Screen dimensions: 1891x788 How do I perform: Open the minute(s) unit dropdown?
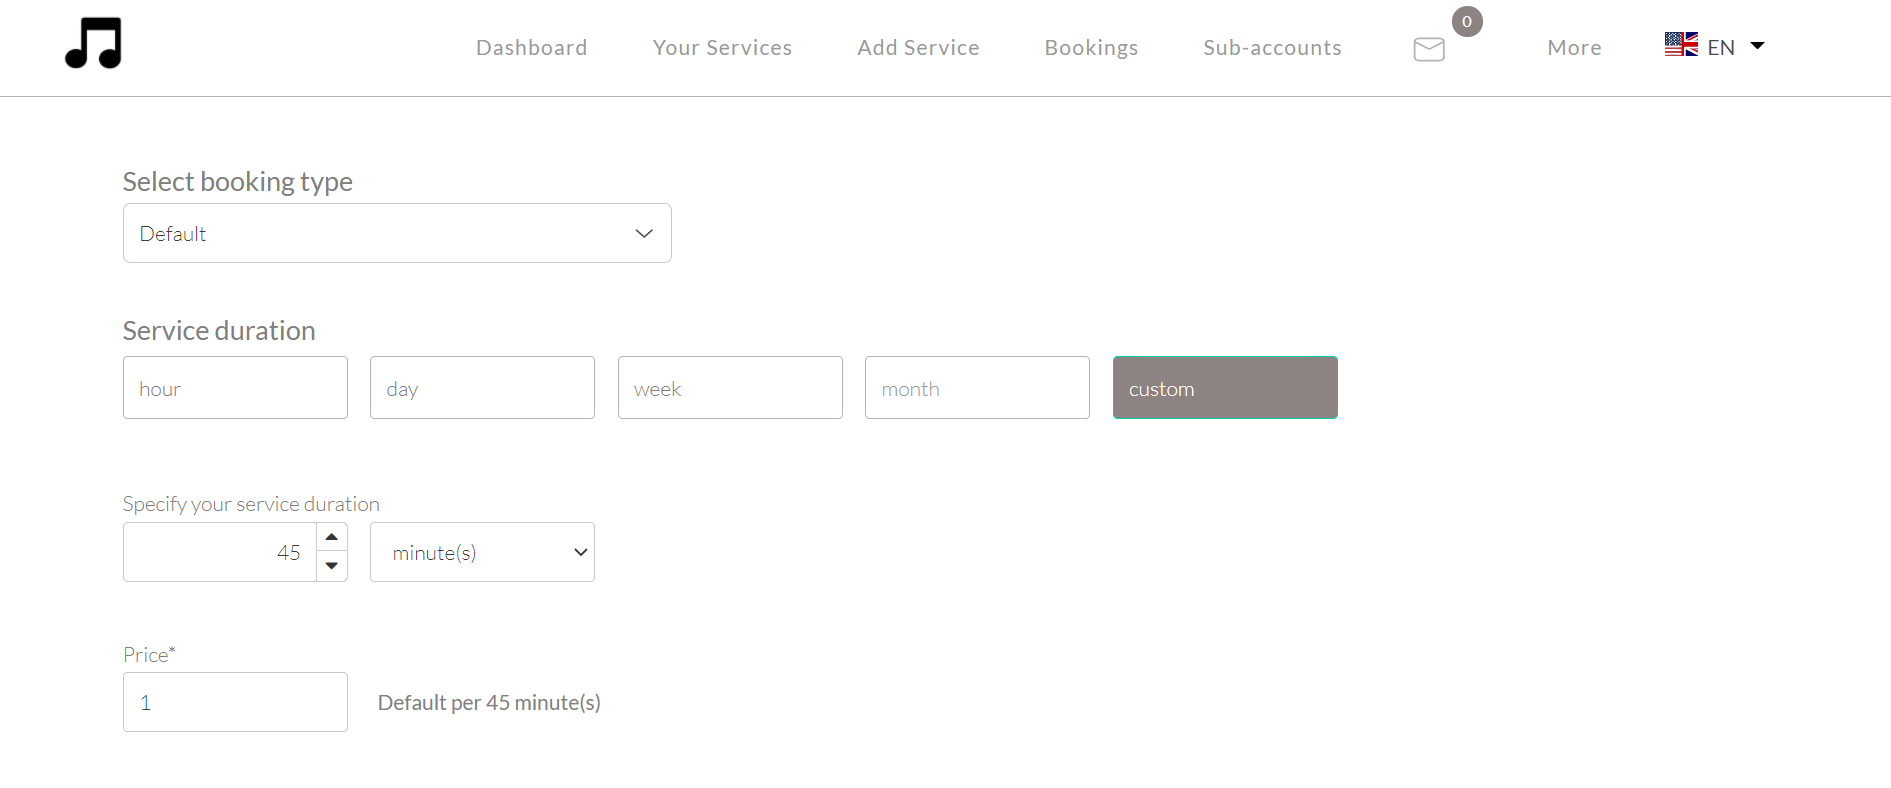(x=482, y=552)
